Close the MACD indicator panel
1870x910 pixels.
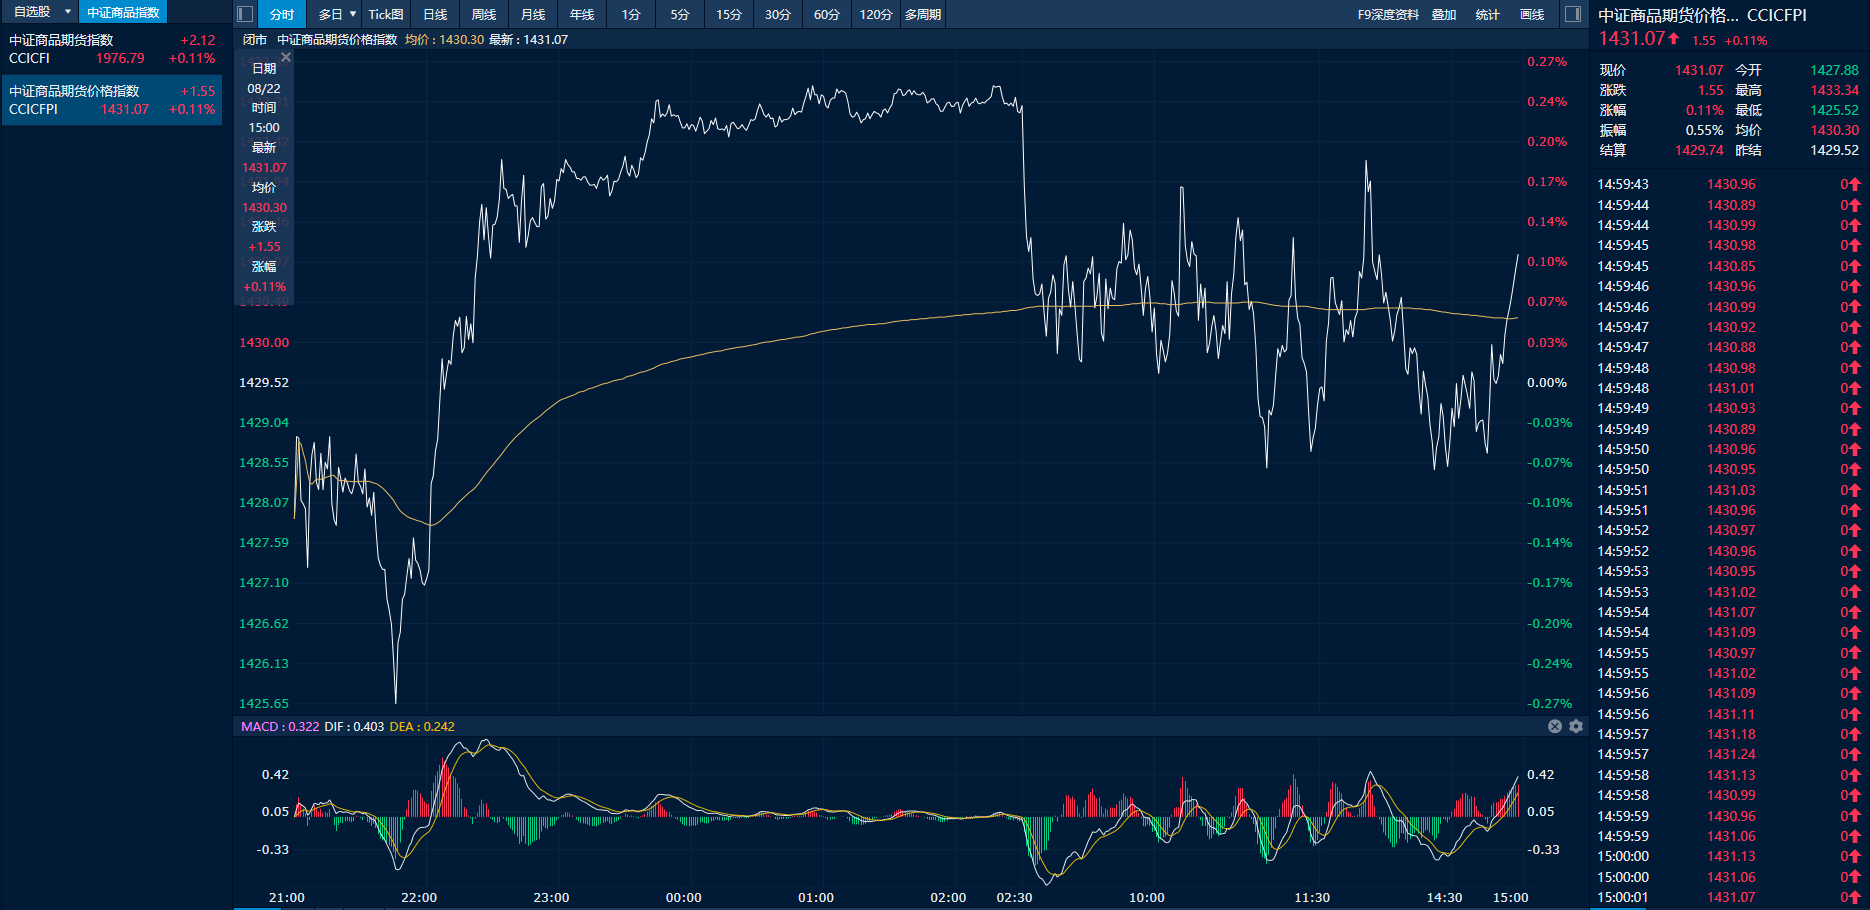[x=1555, y=726]
